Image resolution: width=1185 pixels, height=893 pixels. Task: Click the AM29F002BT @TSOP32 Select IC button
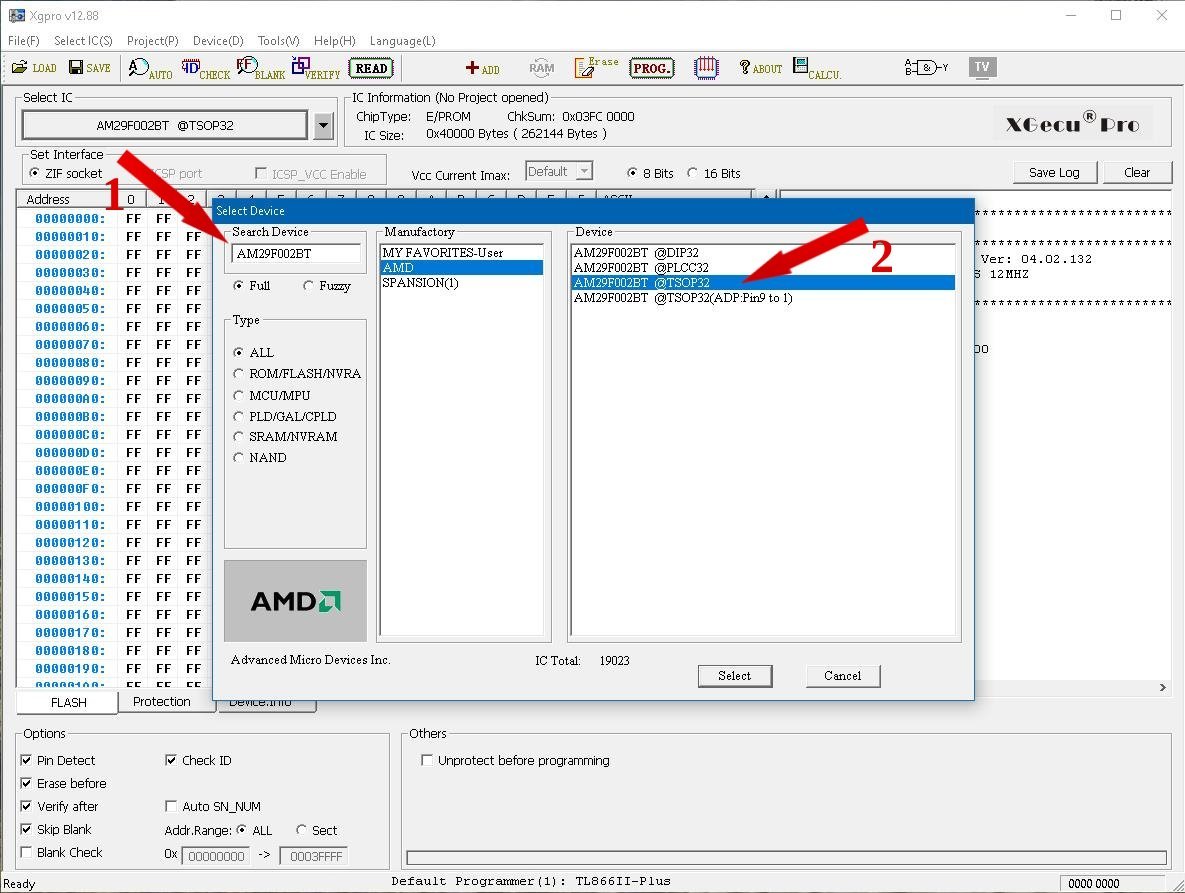[165, 125]
